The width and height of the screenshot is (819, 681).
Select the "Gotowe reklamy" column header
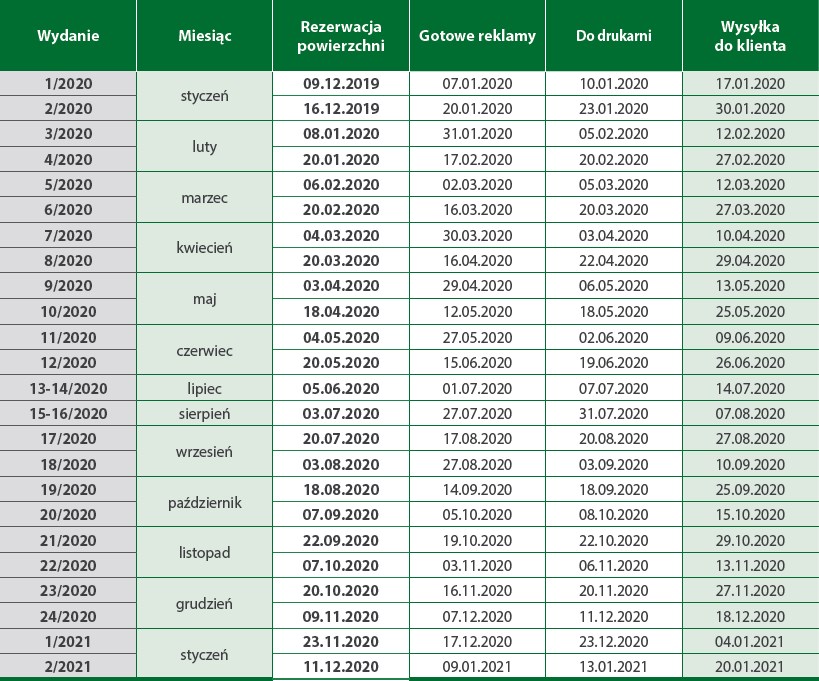point(477,36)
